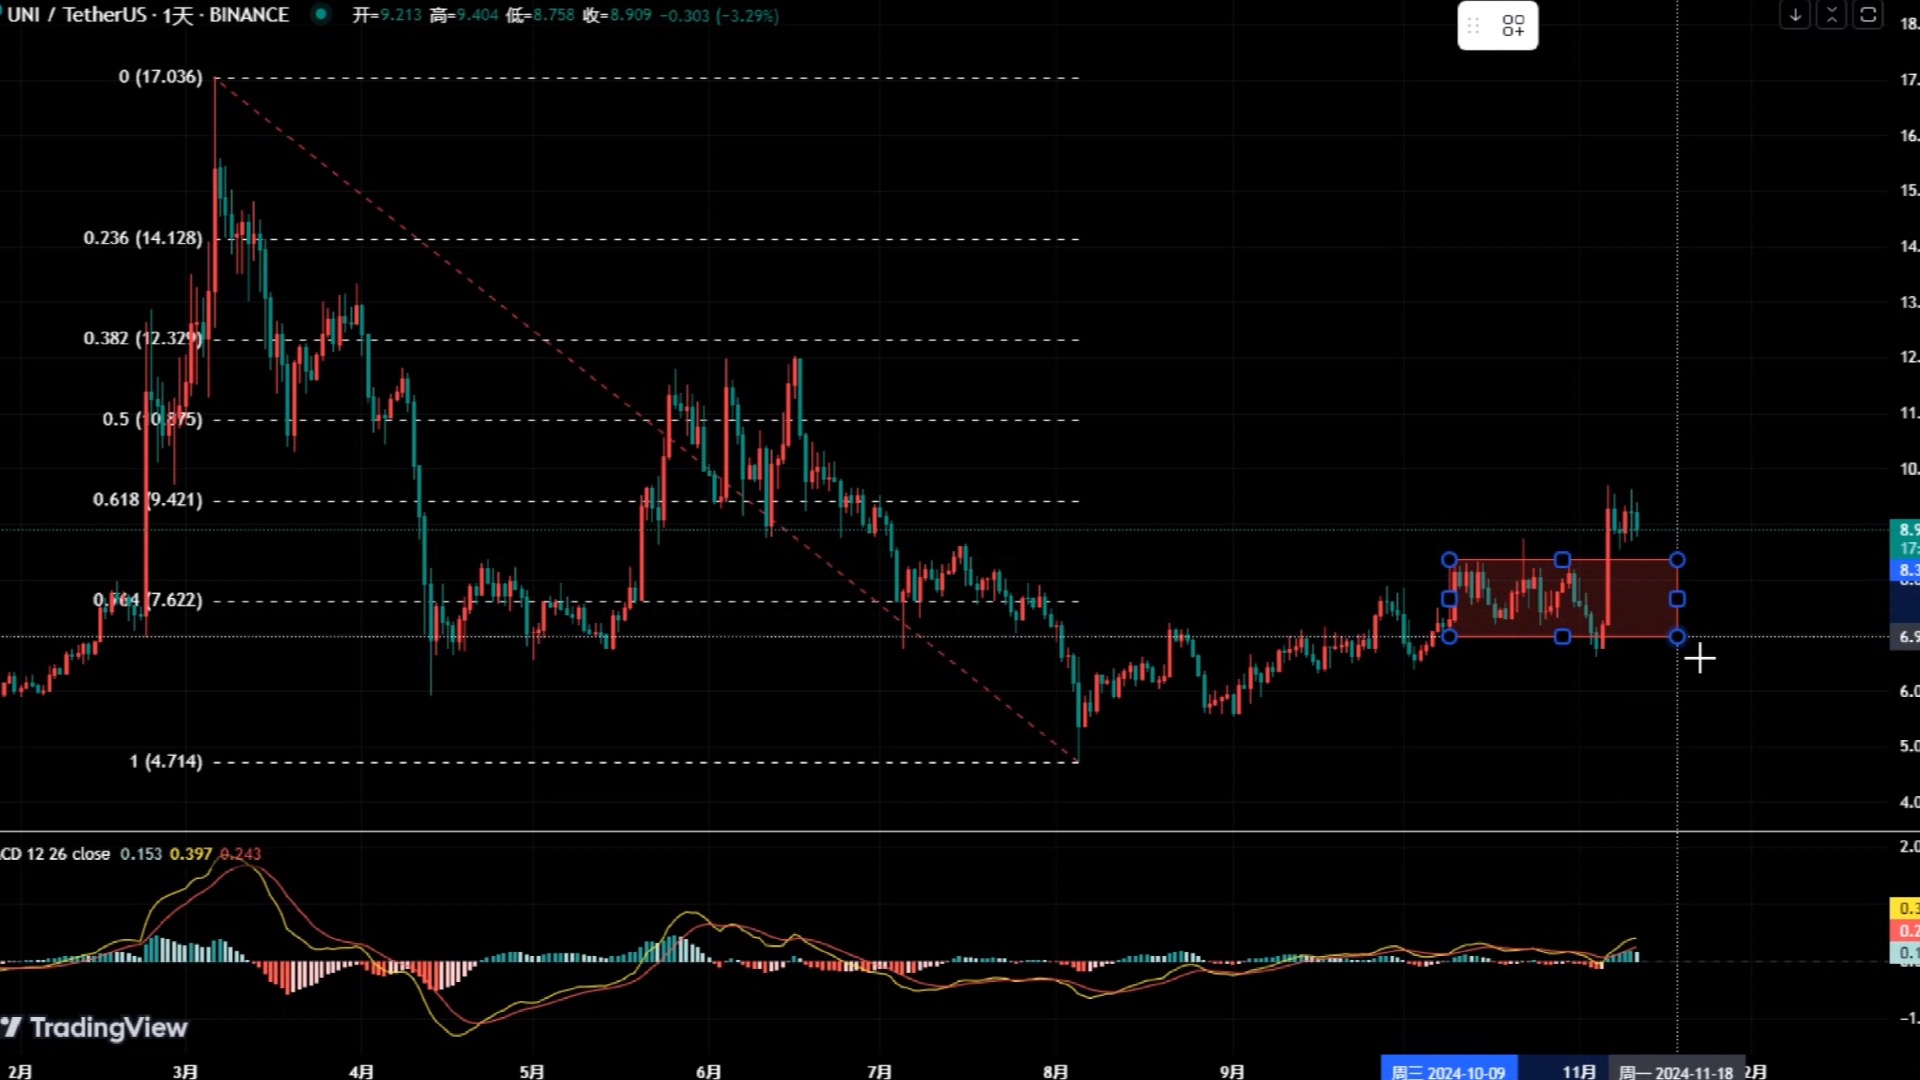Click the teal current-price tag 8.9 on the price scale
The width and height of the screenshot is (1920, 1080).
click(x=1905, y=530)
